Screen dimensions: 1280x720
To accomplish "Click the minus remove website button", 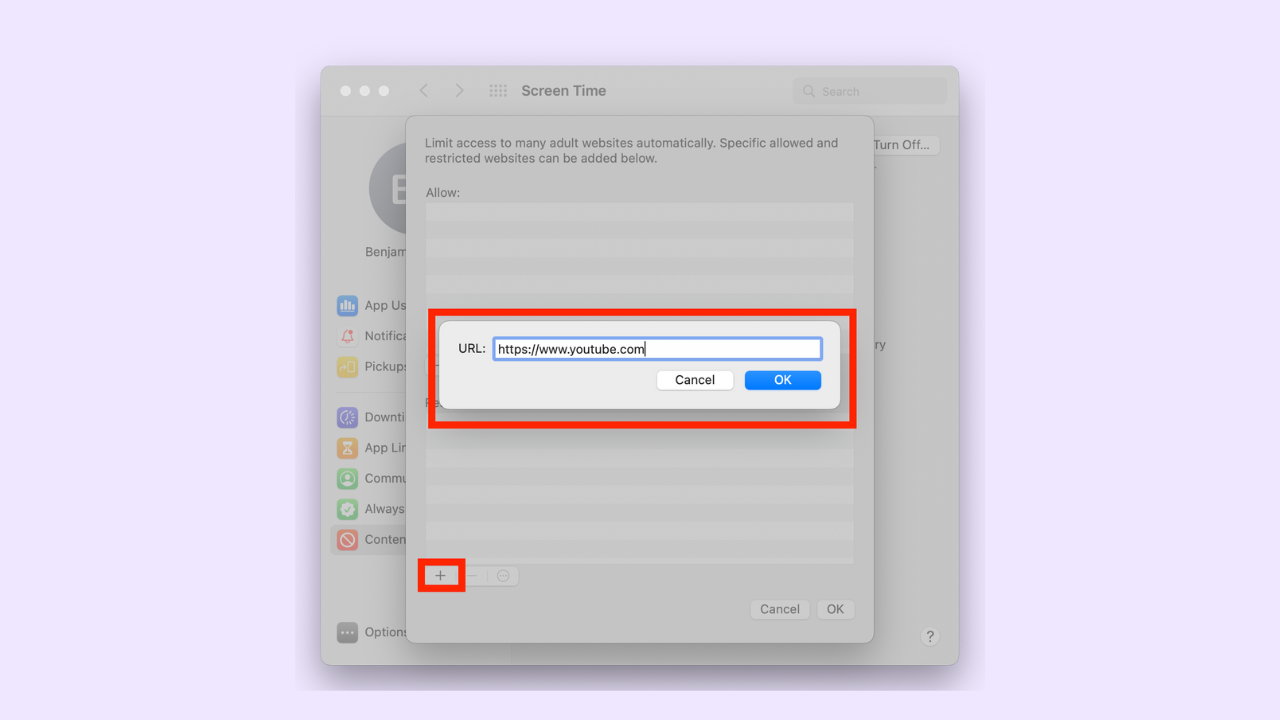I will click(472, 576).
